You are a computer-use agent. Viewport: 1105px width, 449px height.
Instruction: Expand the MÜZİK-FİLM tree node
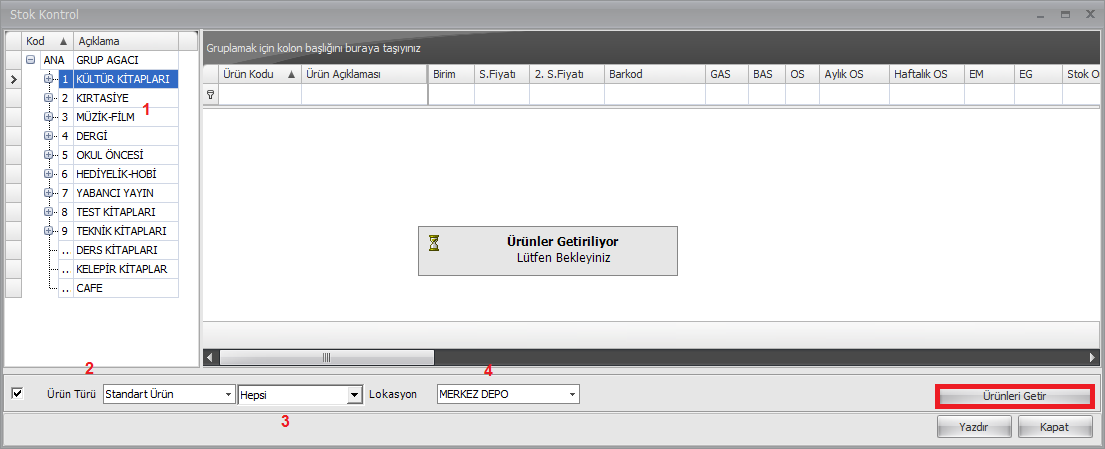tap(48, 117)
